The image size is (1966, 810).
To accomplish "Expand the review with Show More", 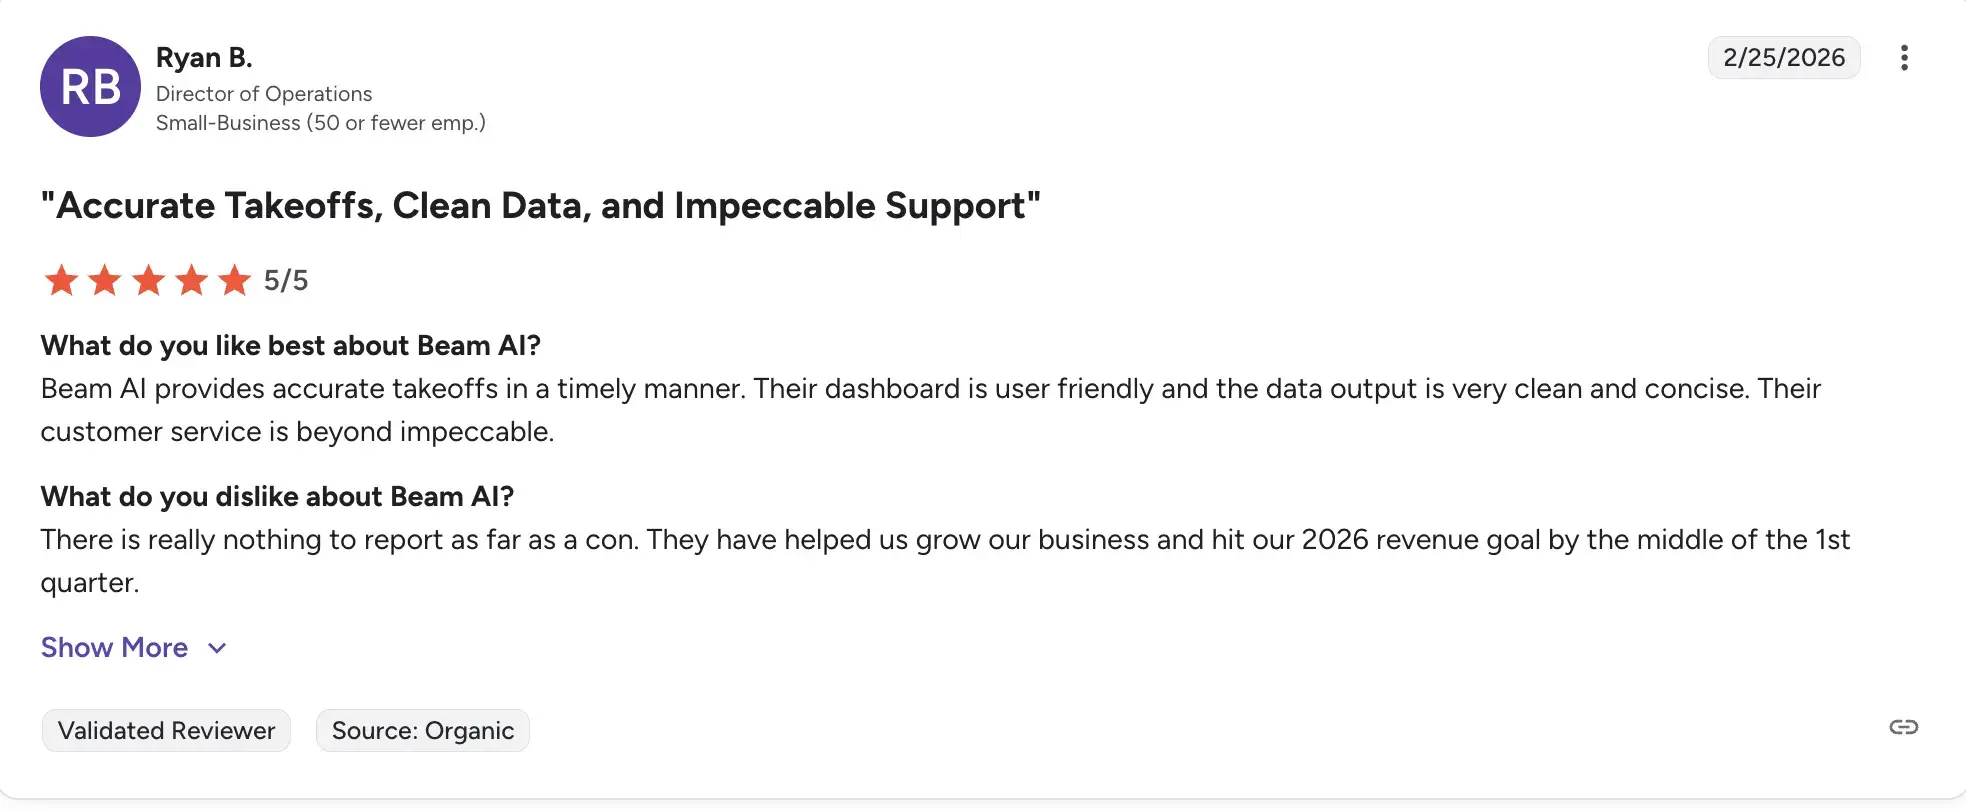I will click(114, 648).
